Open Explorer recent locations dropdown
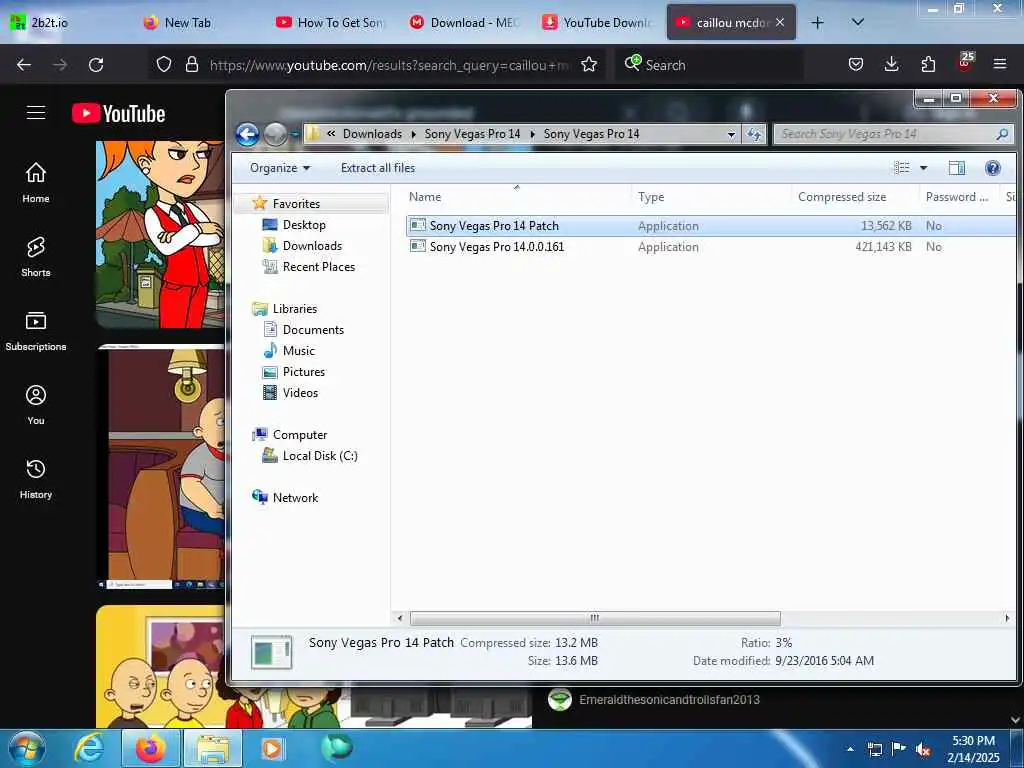Viewport: 1024px width, 768px height. pos(295,135)
